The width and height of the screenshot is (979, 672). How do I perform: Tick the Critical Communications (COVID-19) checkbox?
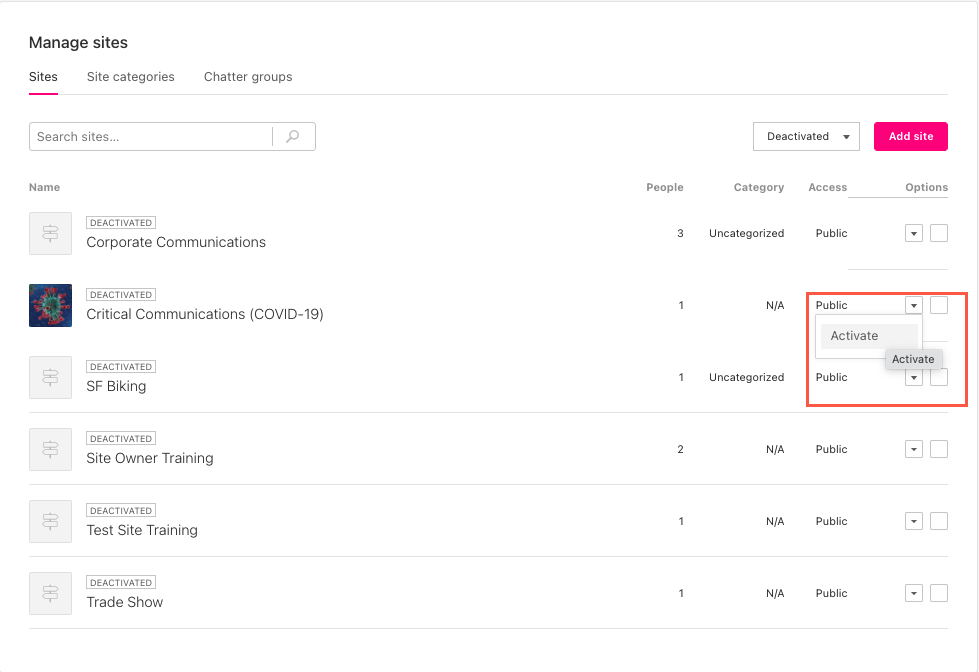coord(938,305)
